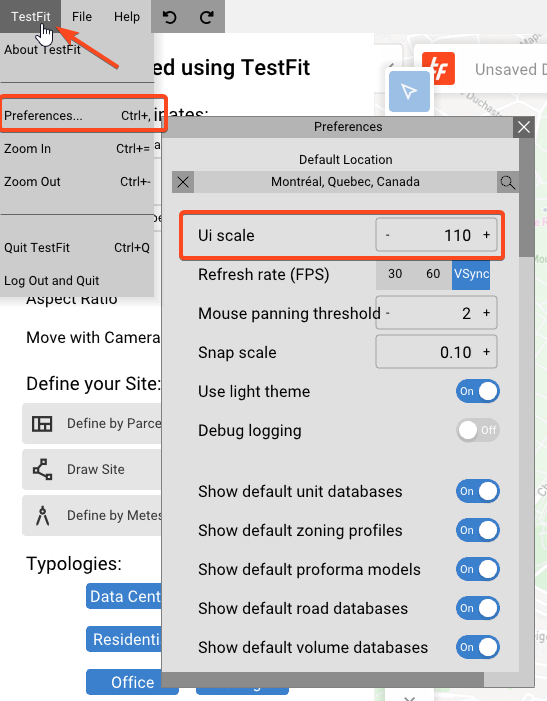547x701 pixels.
Task: Increase the Snap scale value
Action: click(x=487, y=352)
